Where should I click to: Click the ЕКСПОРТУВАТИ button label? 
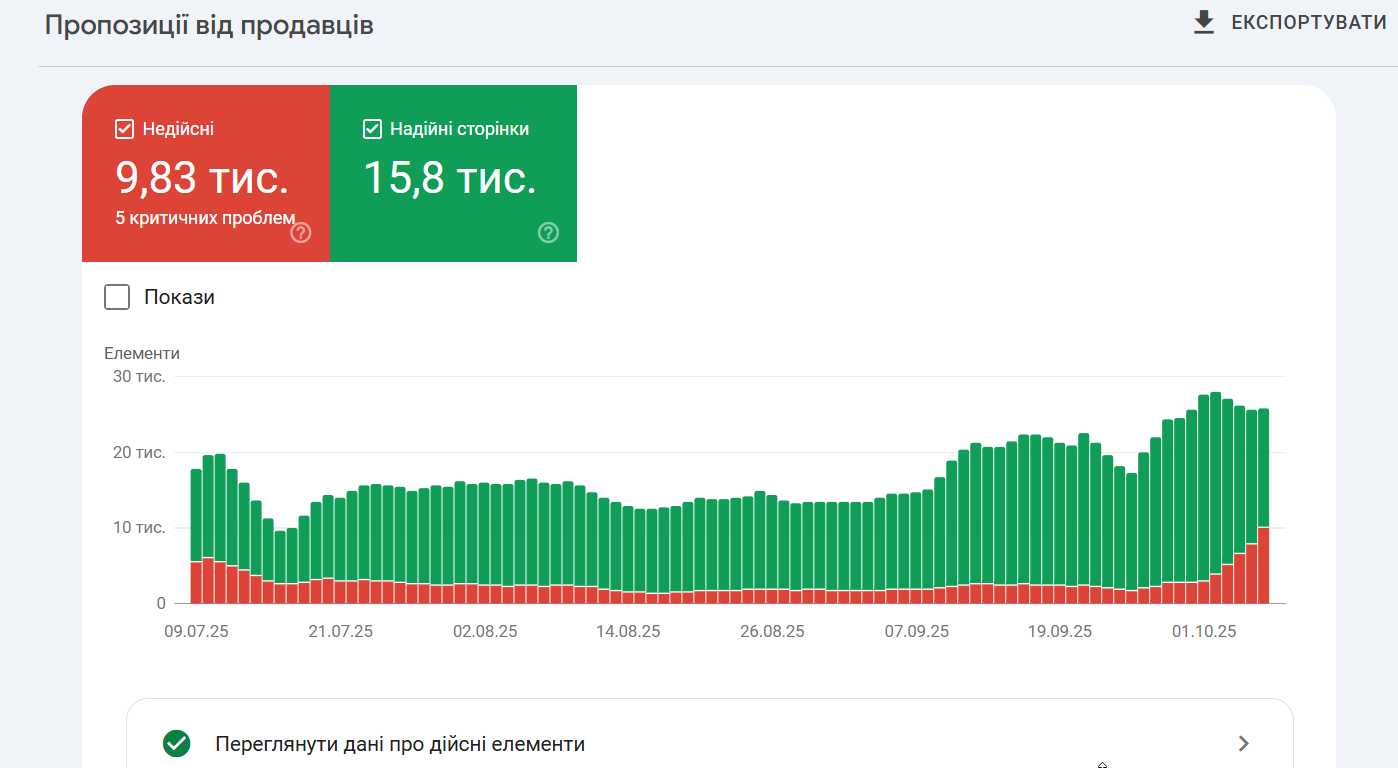[1309, 22]
